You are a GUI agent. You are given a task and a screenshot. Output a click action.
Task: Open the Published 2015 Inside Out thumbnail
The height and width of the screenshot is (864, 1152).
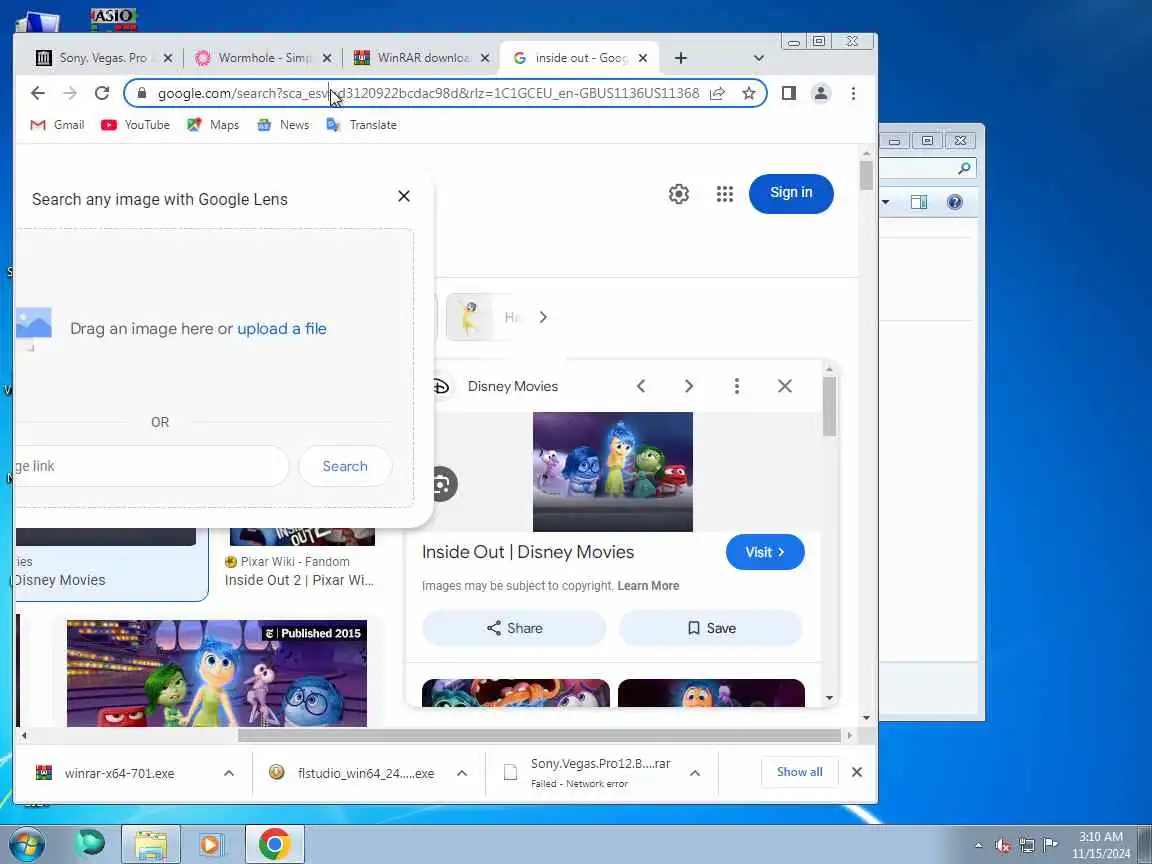(217, 674)
